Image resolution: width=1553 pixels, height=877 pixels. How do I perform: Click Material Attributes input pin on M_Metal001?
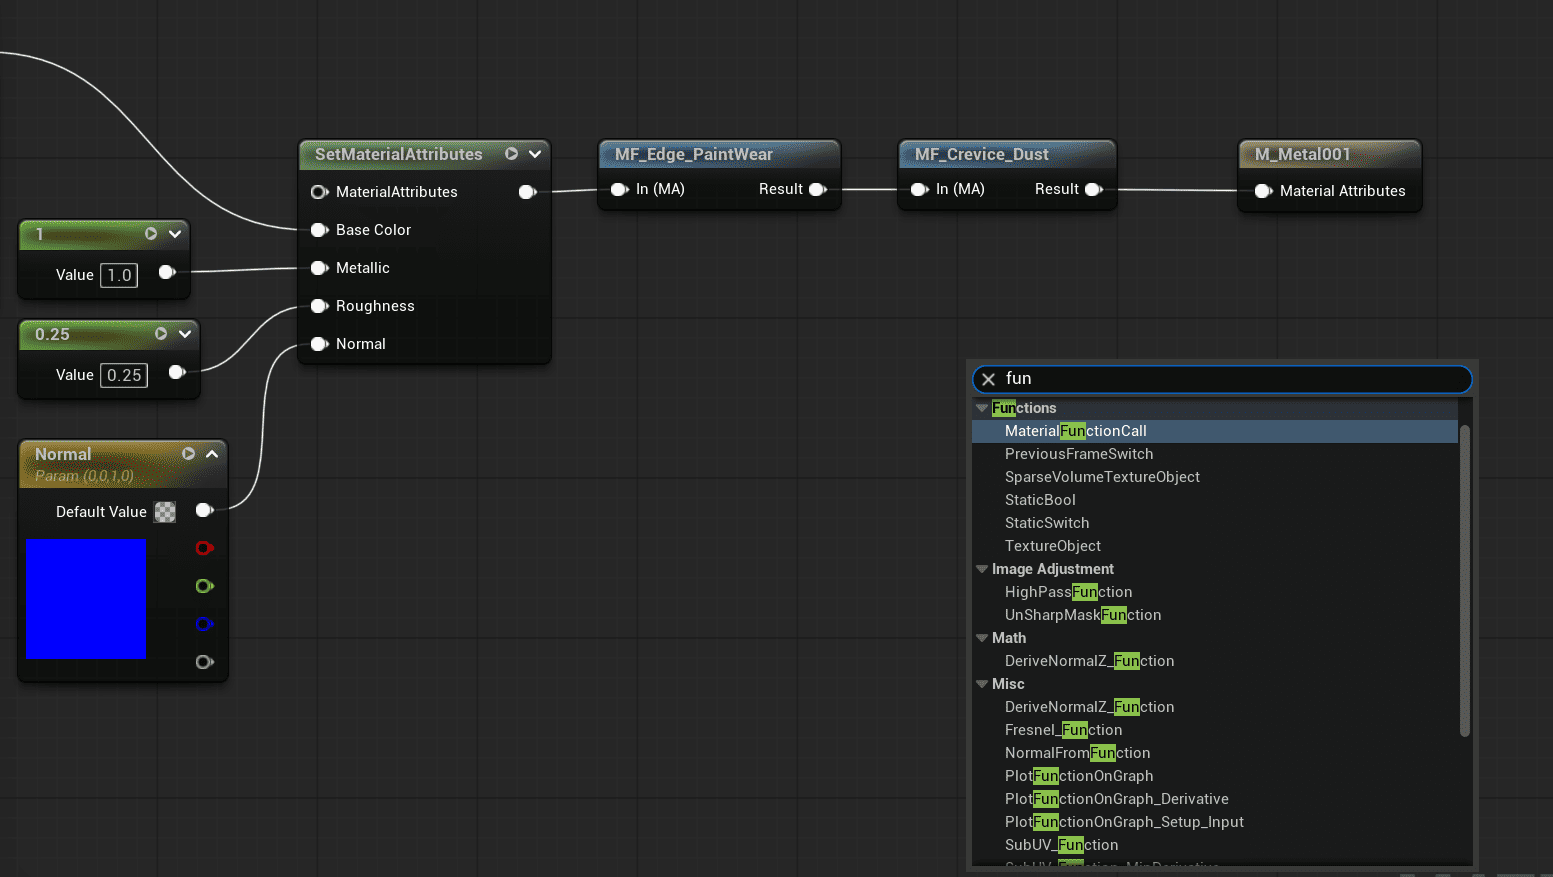pyautogui.click(x=1263, y=191)
